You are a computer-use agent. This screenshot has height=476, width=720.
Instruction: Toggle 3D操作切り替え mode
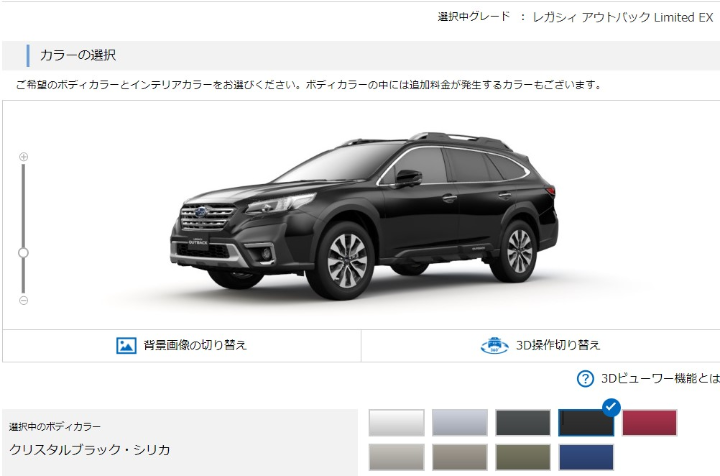click(558, 345)
